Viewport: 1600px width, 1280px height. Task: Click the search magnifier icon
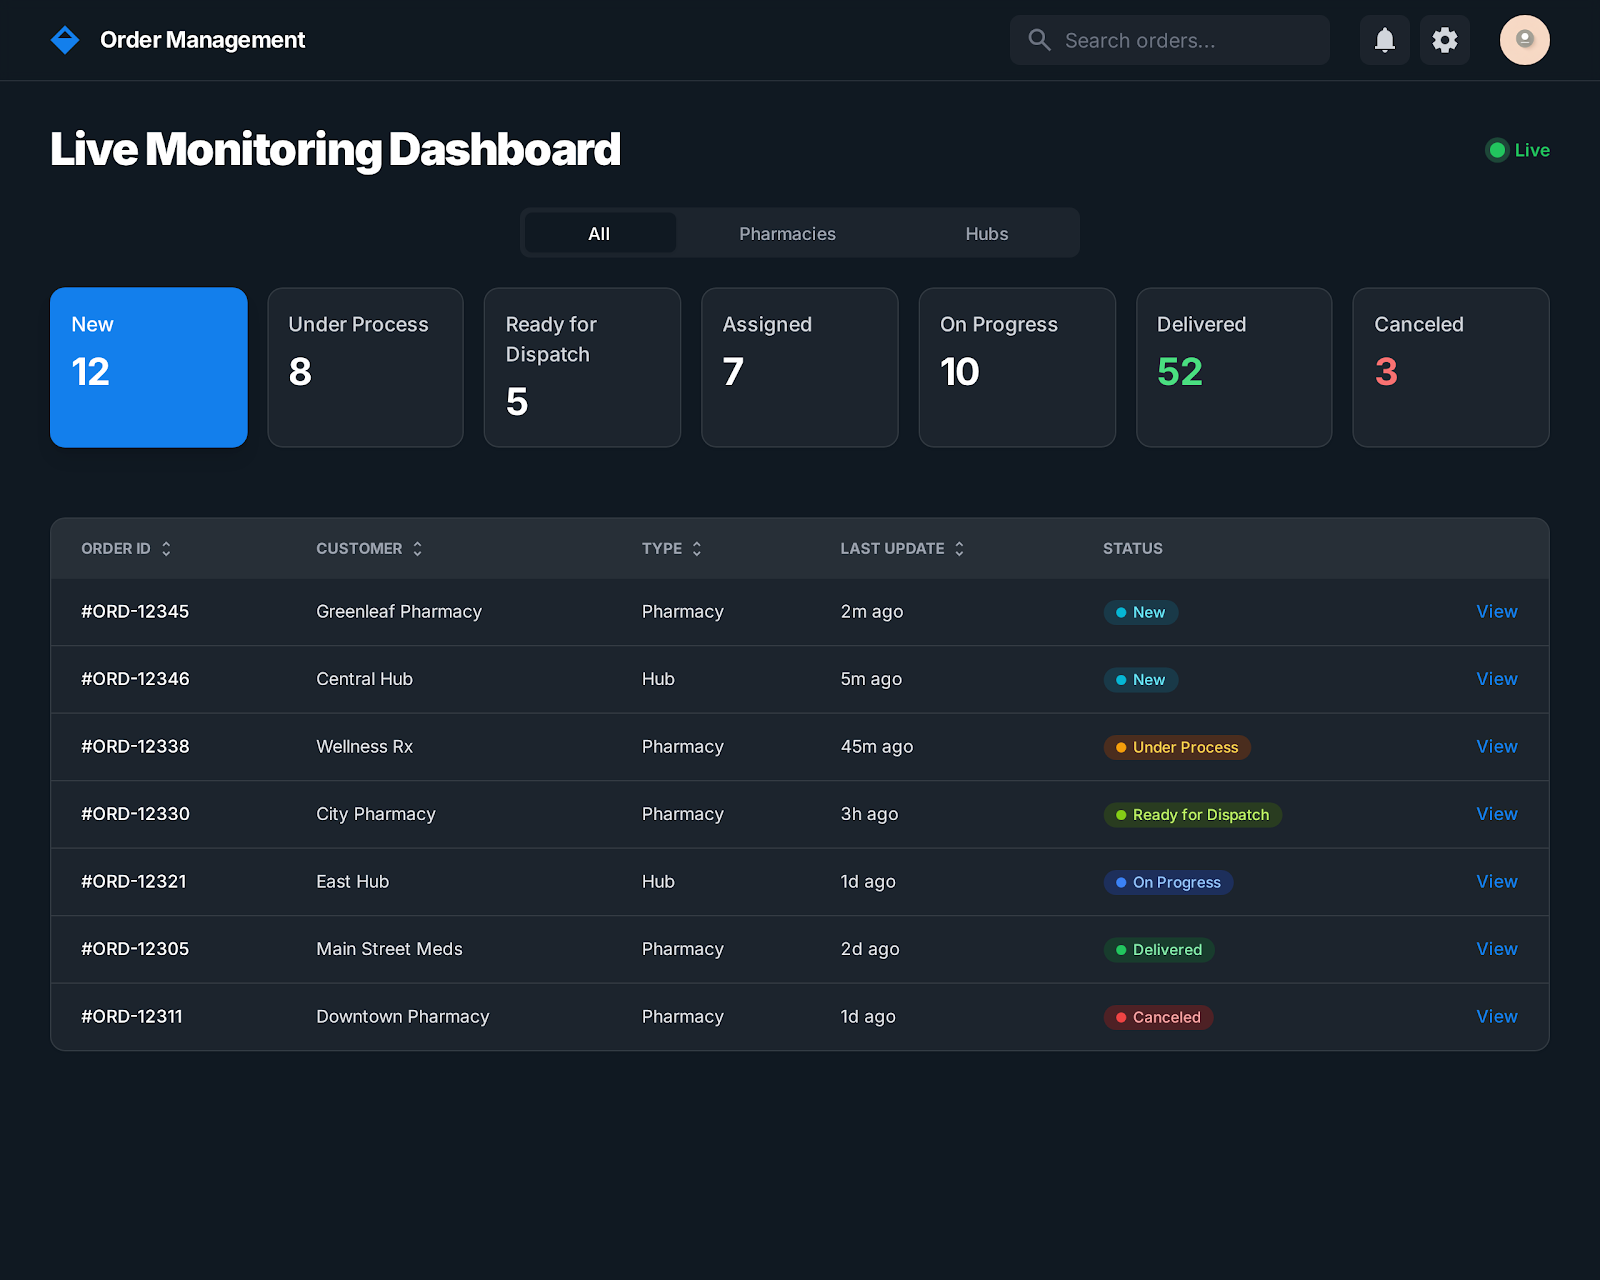1040,40
